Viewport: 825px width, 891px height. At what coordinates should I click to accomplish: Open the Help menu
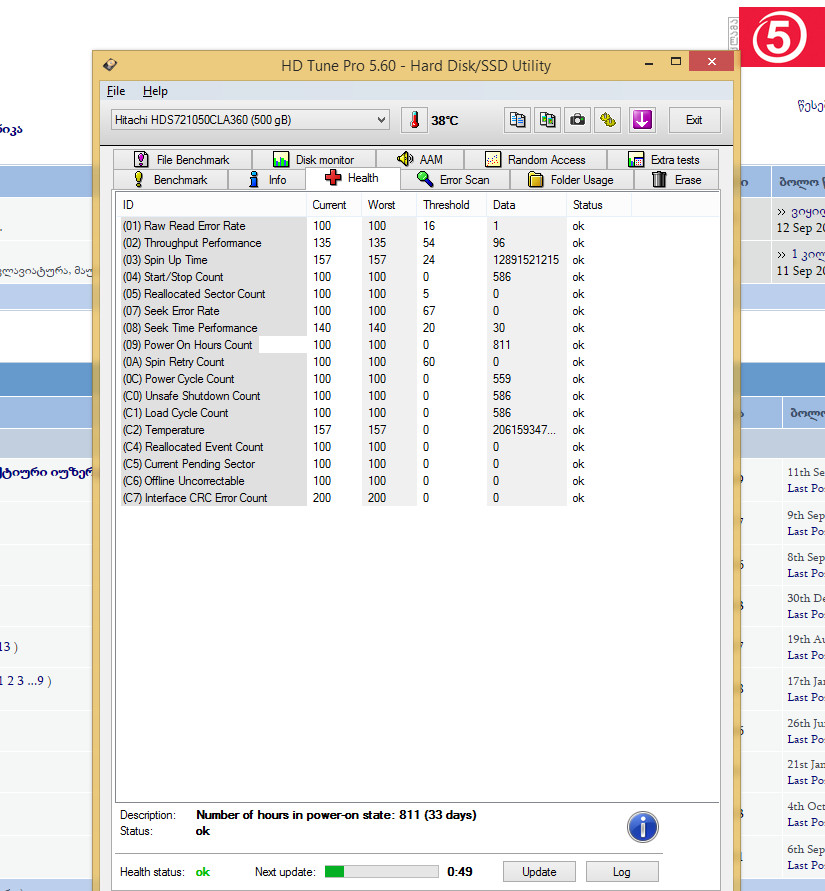[155, 91]
